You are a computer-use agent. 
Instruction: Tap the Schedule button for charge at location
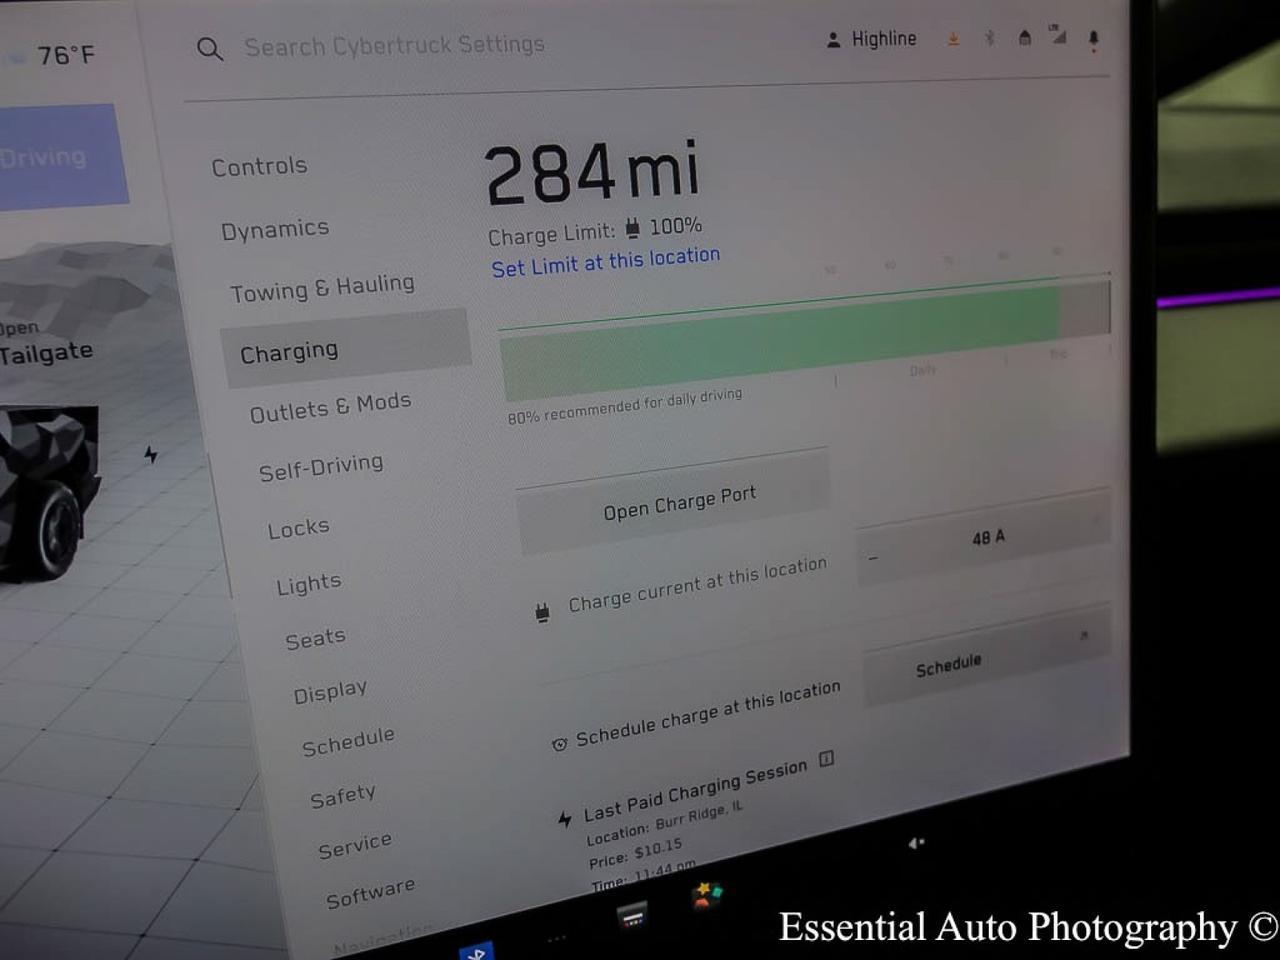click(986, 656)
